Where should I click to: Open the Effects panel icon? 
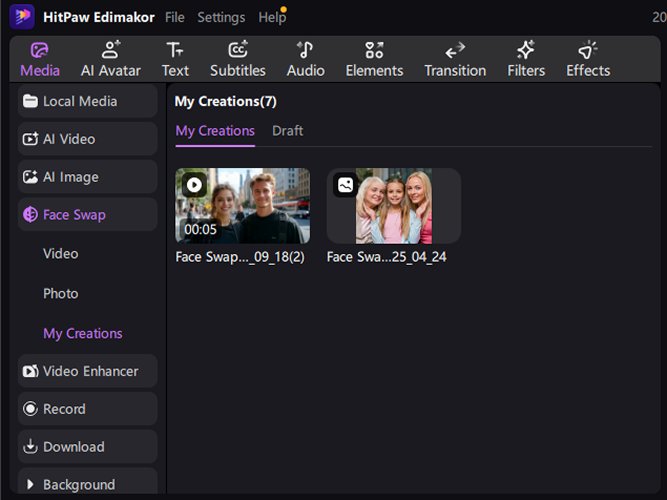[x=588, y=50]
